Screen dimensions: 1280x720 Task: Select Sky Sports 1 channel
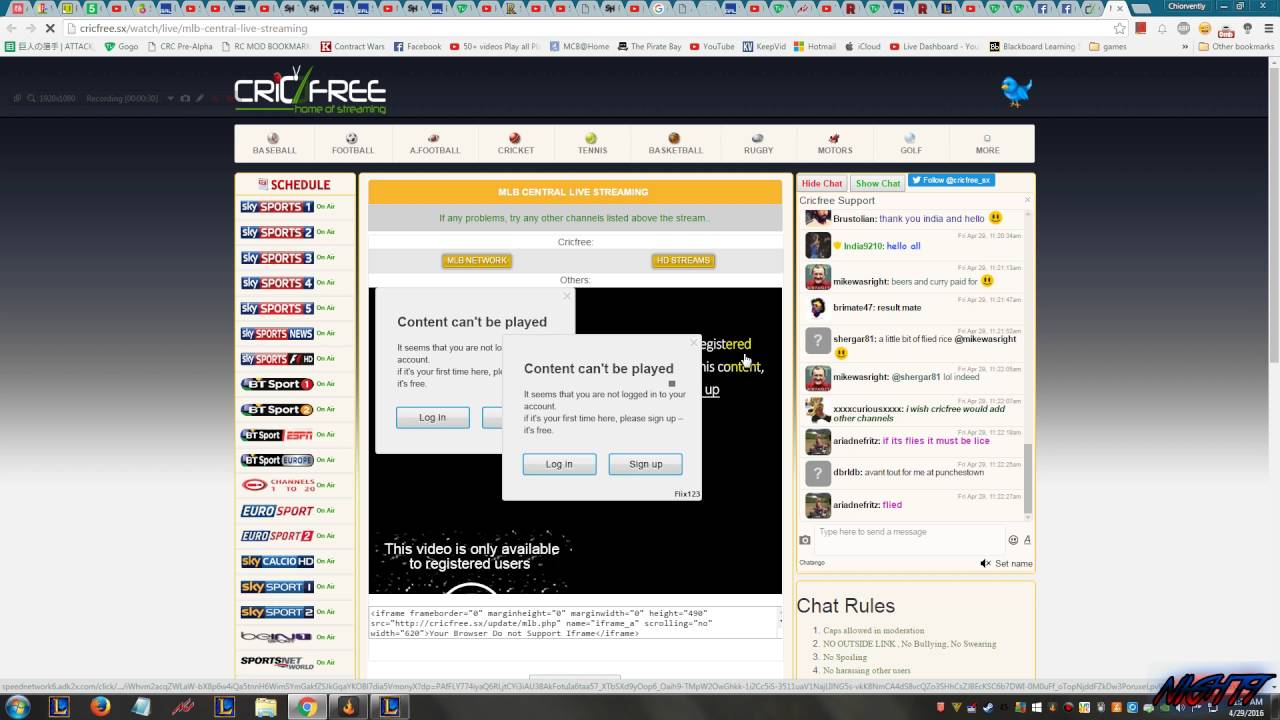coord(277,207)
